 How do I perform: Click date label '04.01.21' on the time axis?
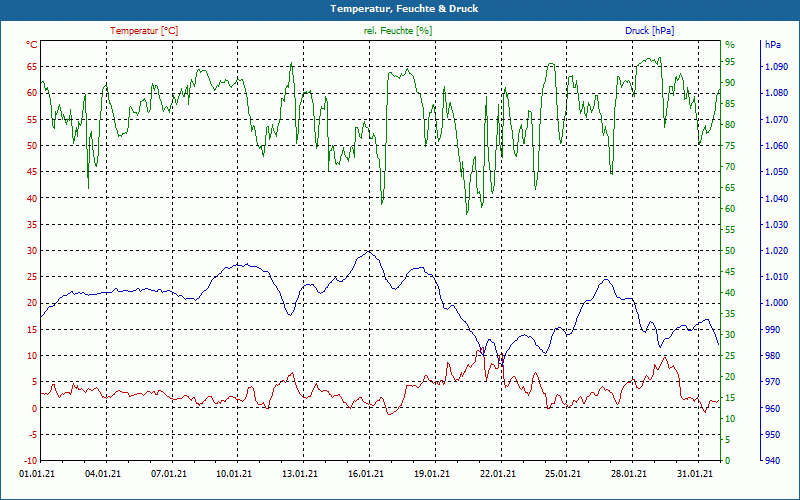pyautogui.click(x=103, y=474)
